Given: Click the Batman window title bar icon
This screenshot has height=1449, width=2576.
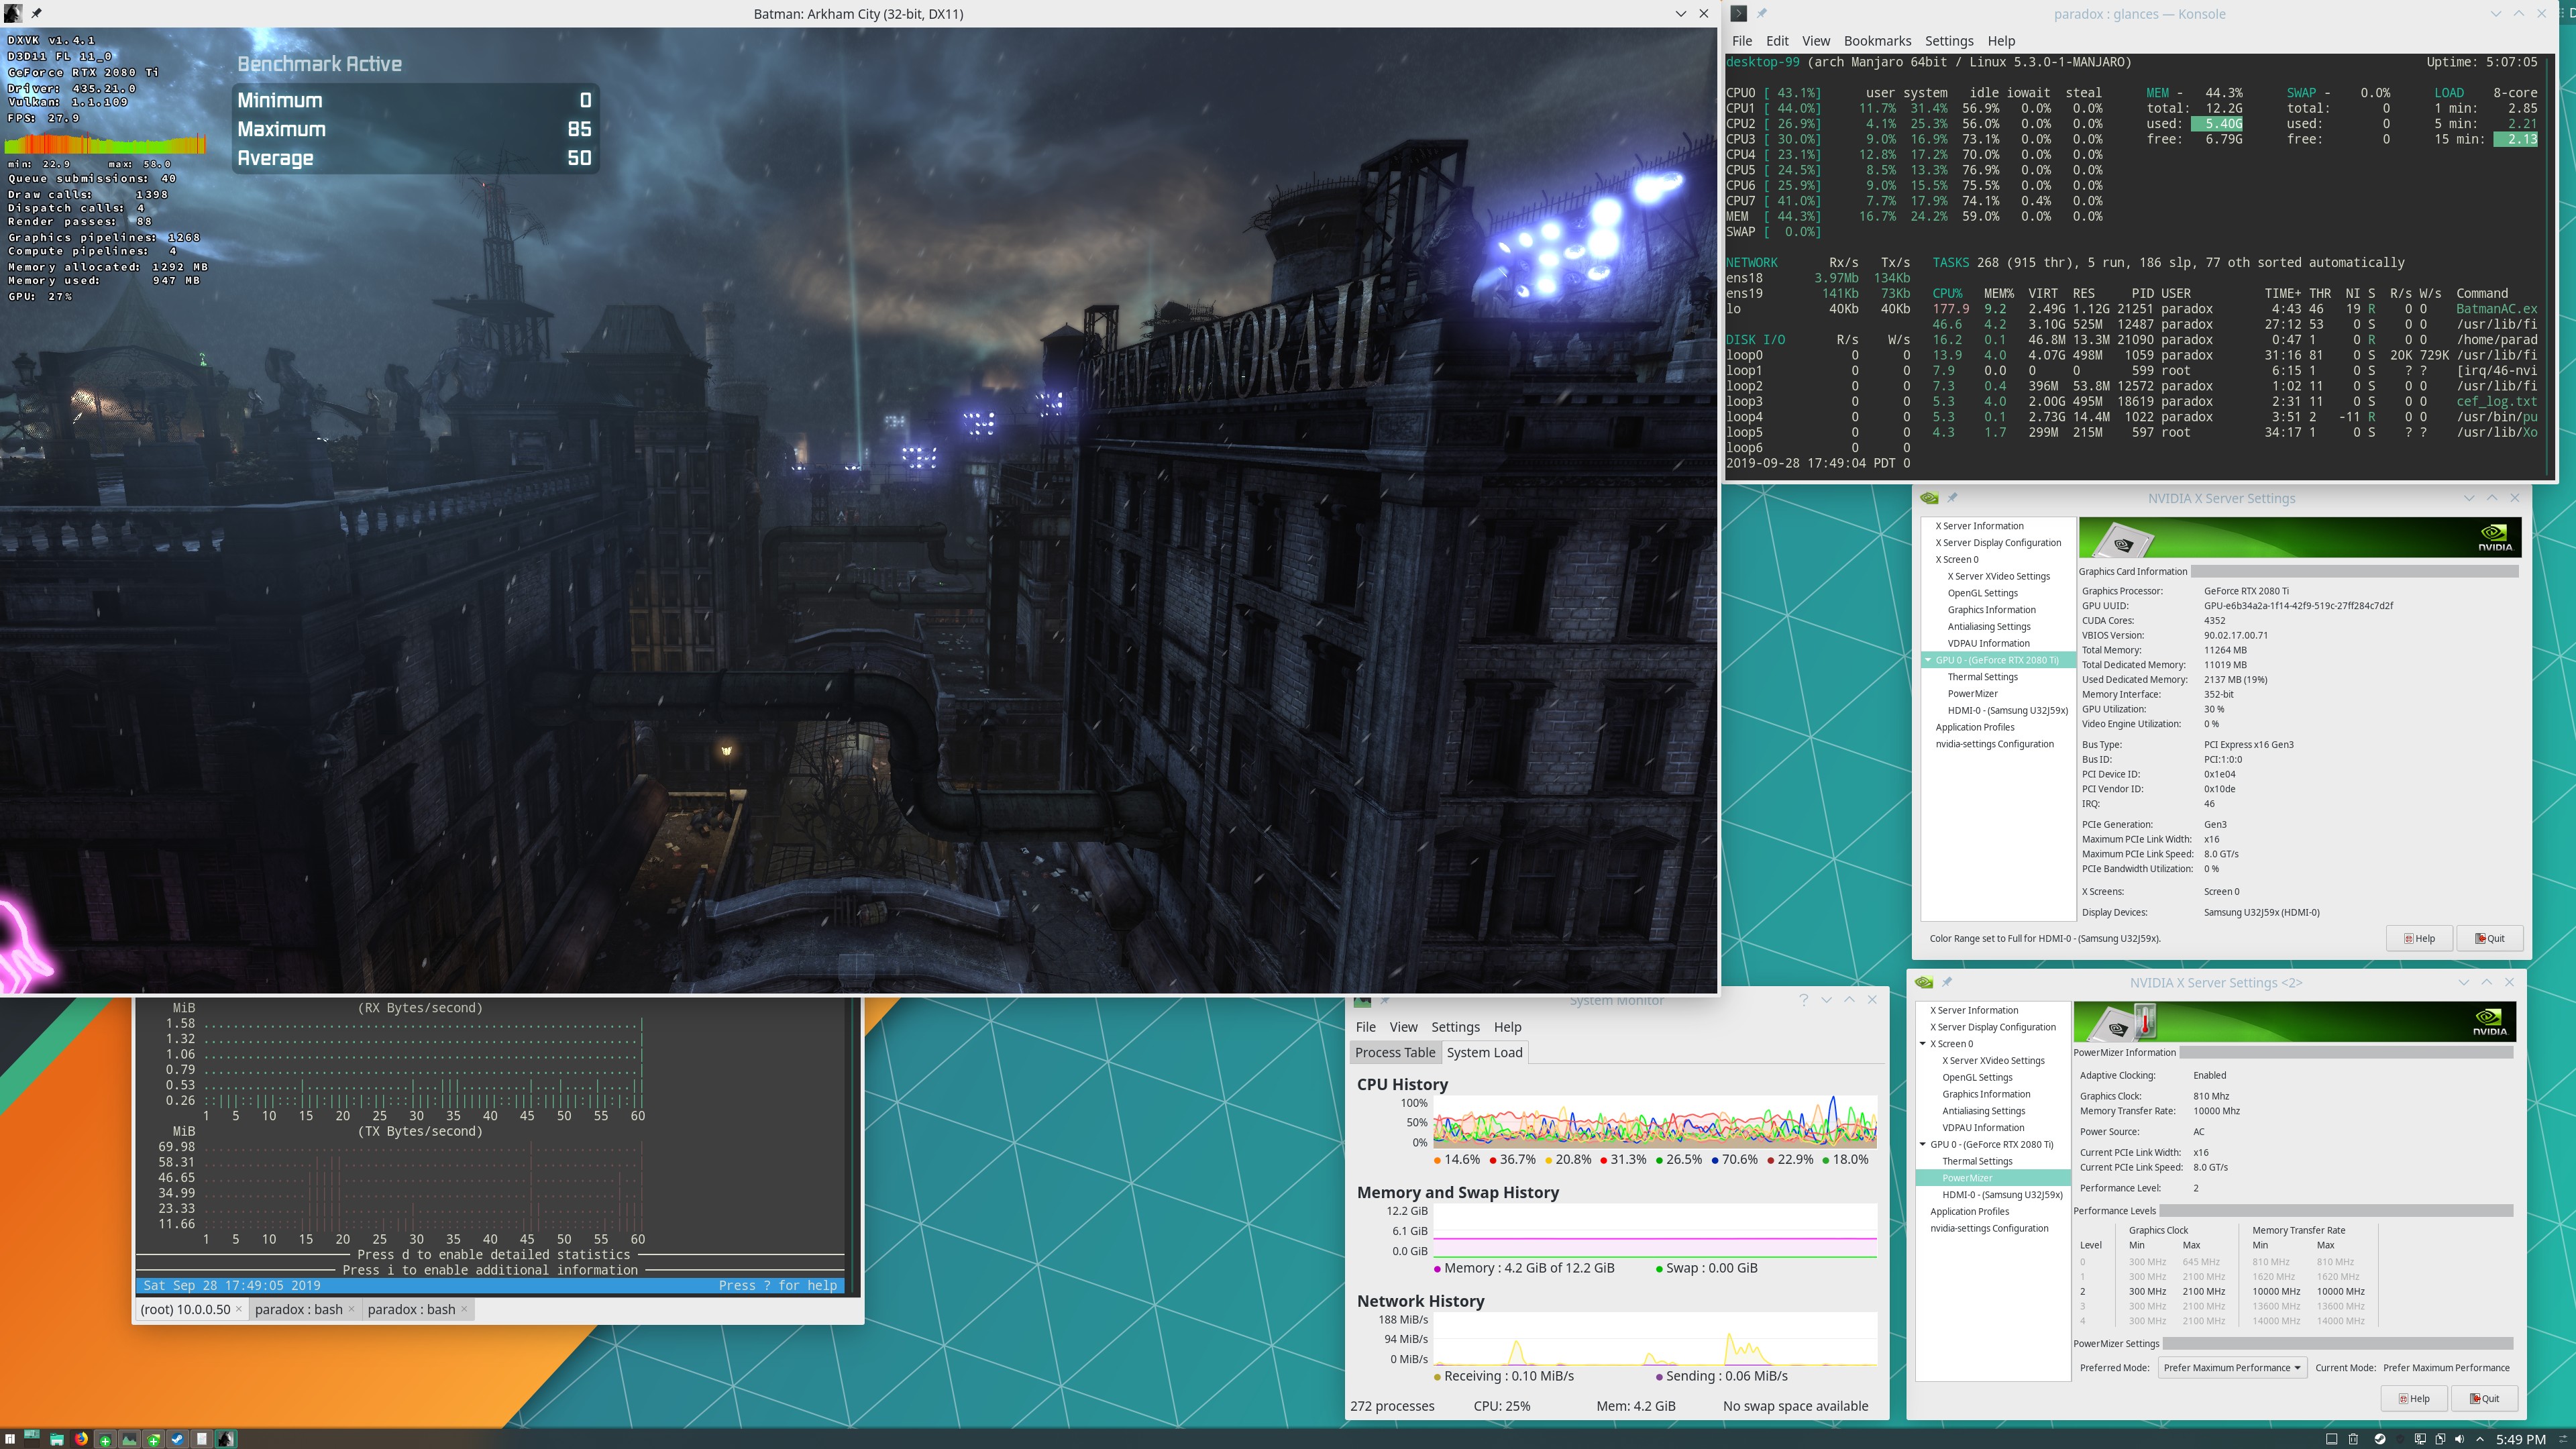Looking at the screenshot, I should (x=13, y=13).
